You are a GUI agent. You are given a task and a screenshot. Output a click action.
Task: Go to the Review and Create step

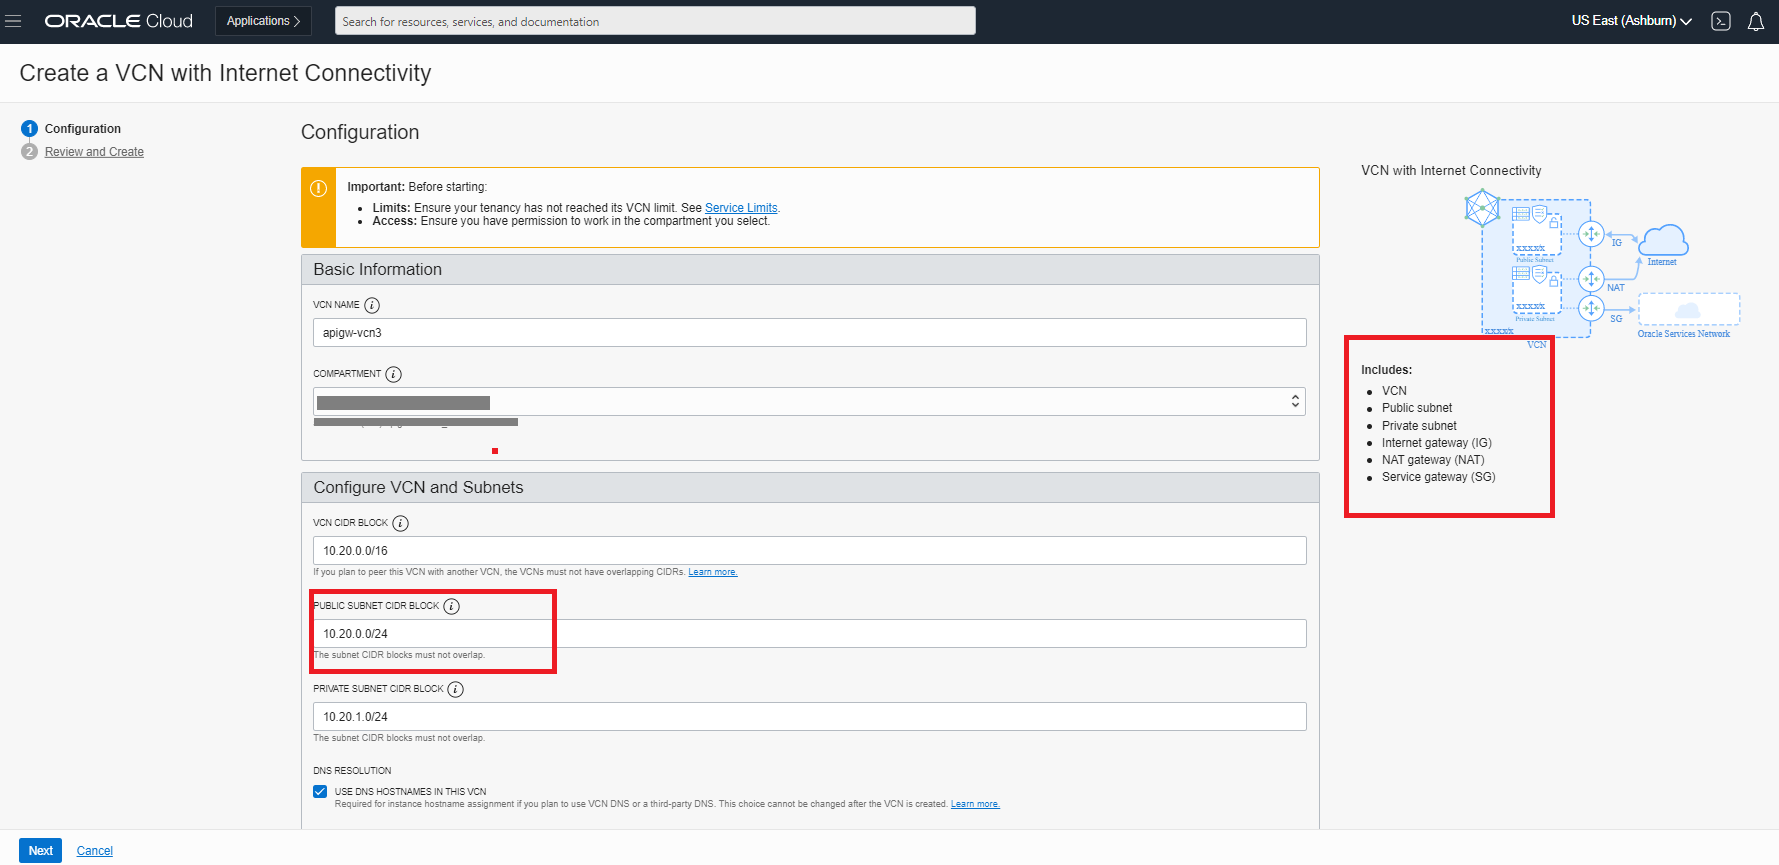(94, 152)
